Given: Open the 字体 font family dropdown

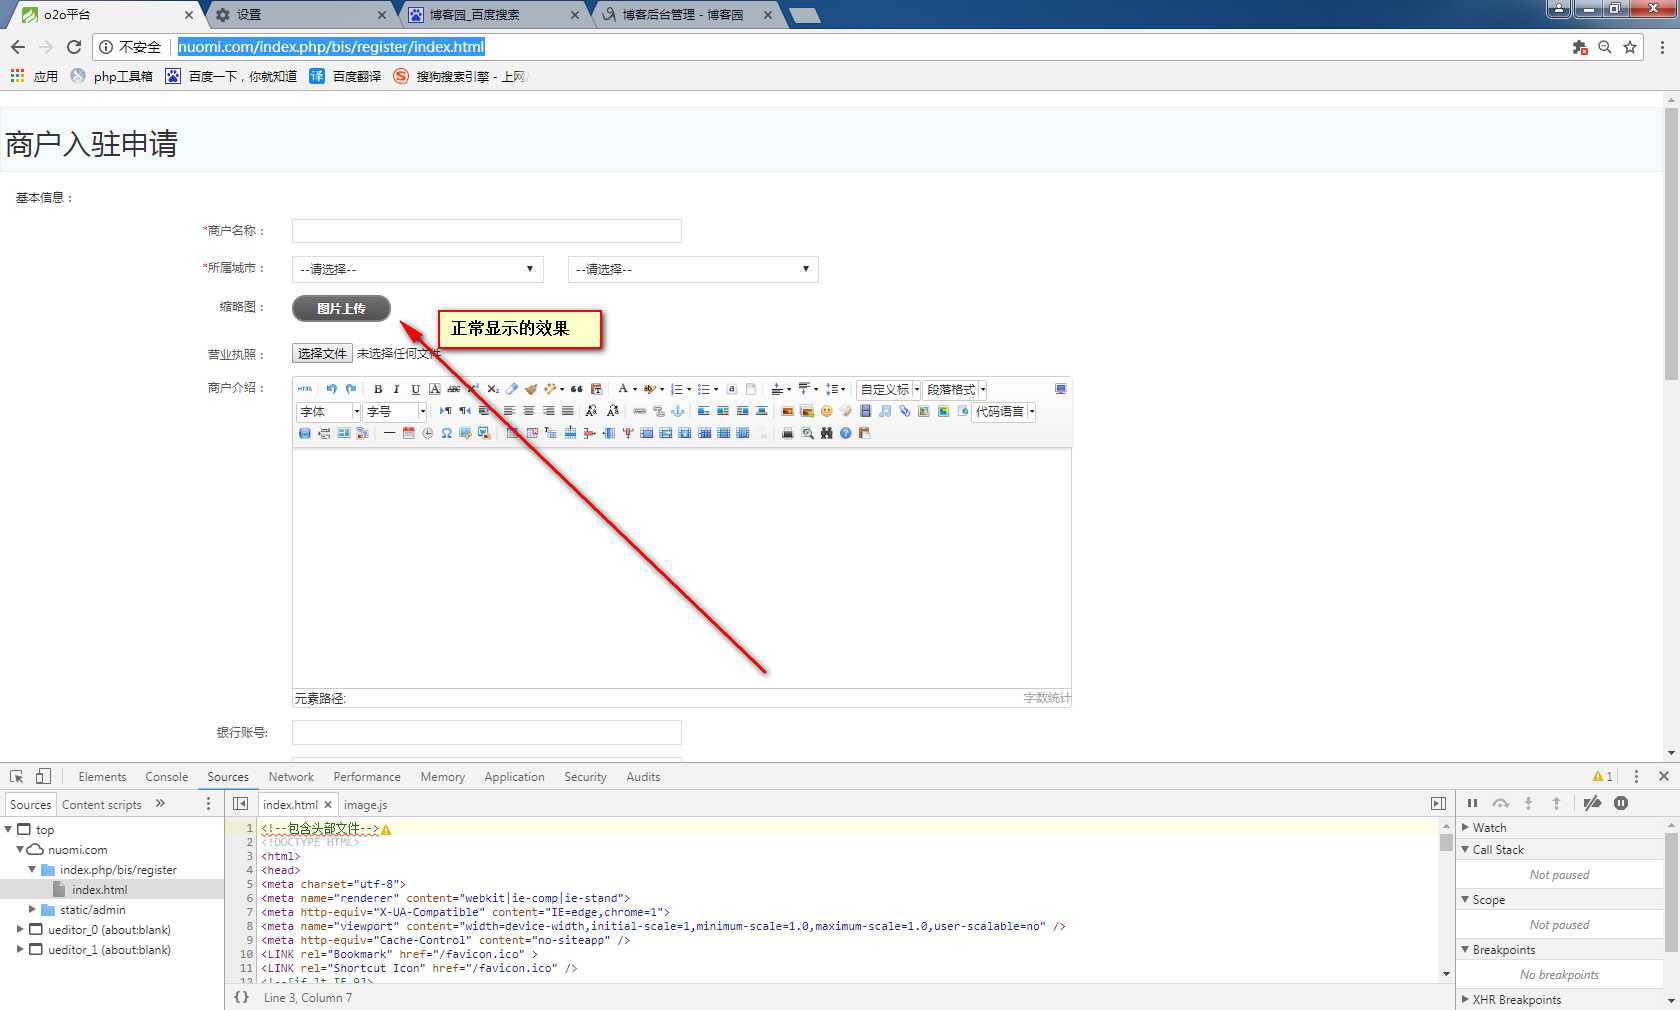Looking at the screenshot, I should click(x=329, y=411).
